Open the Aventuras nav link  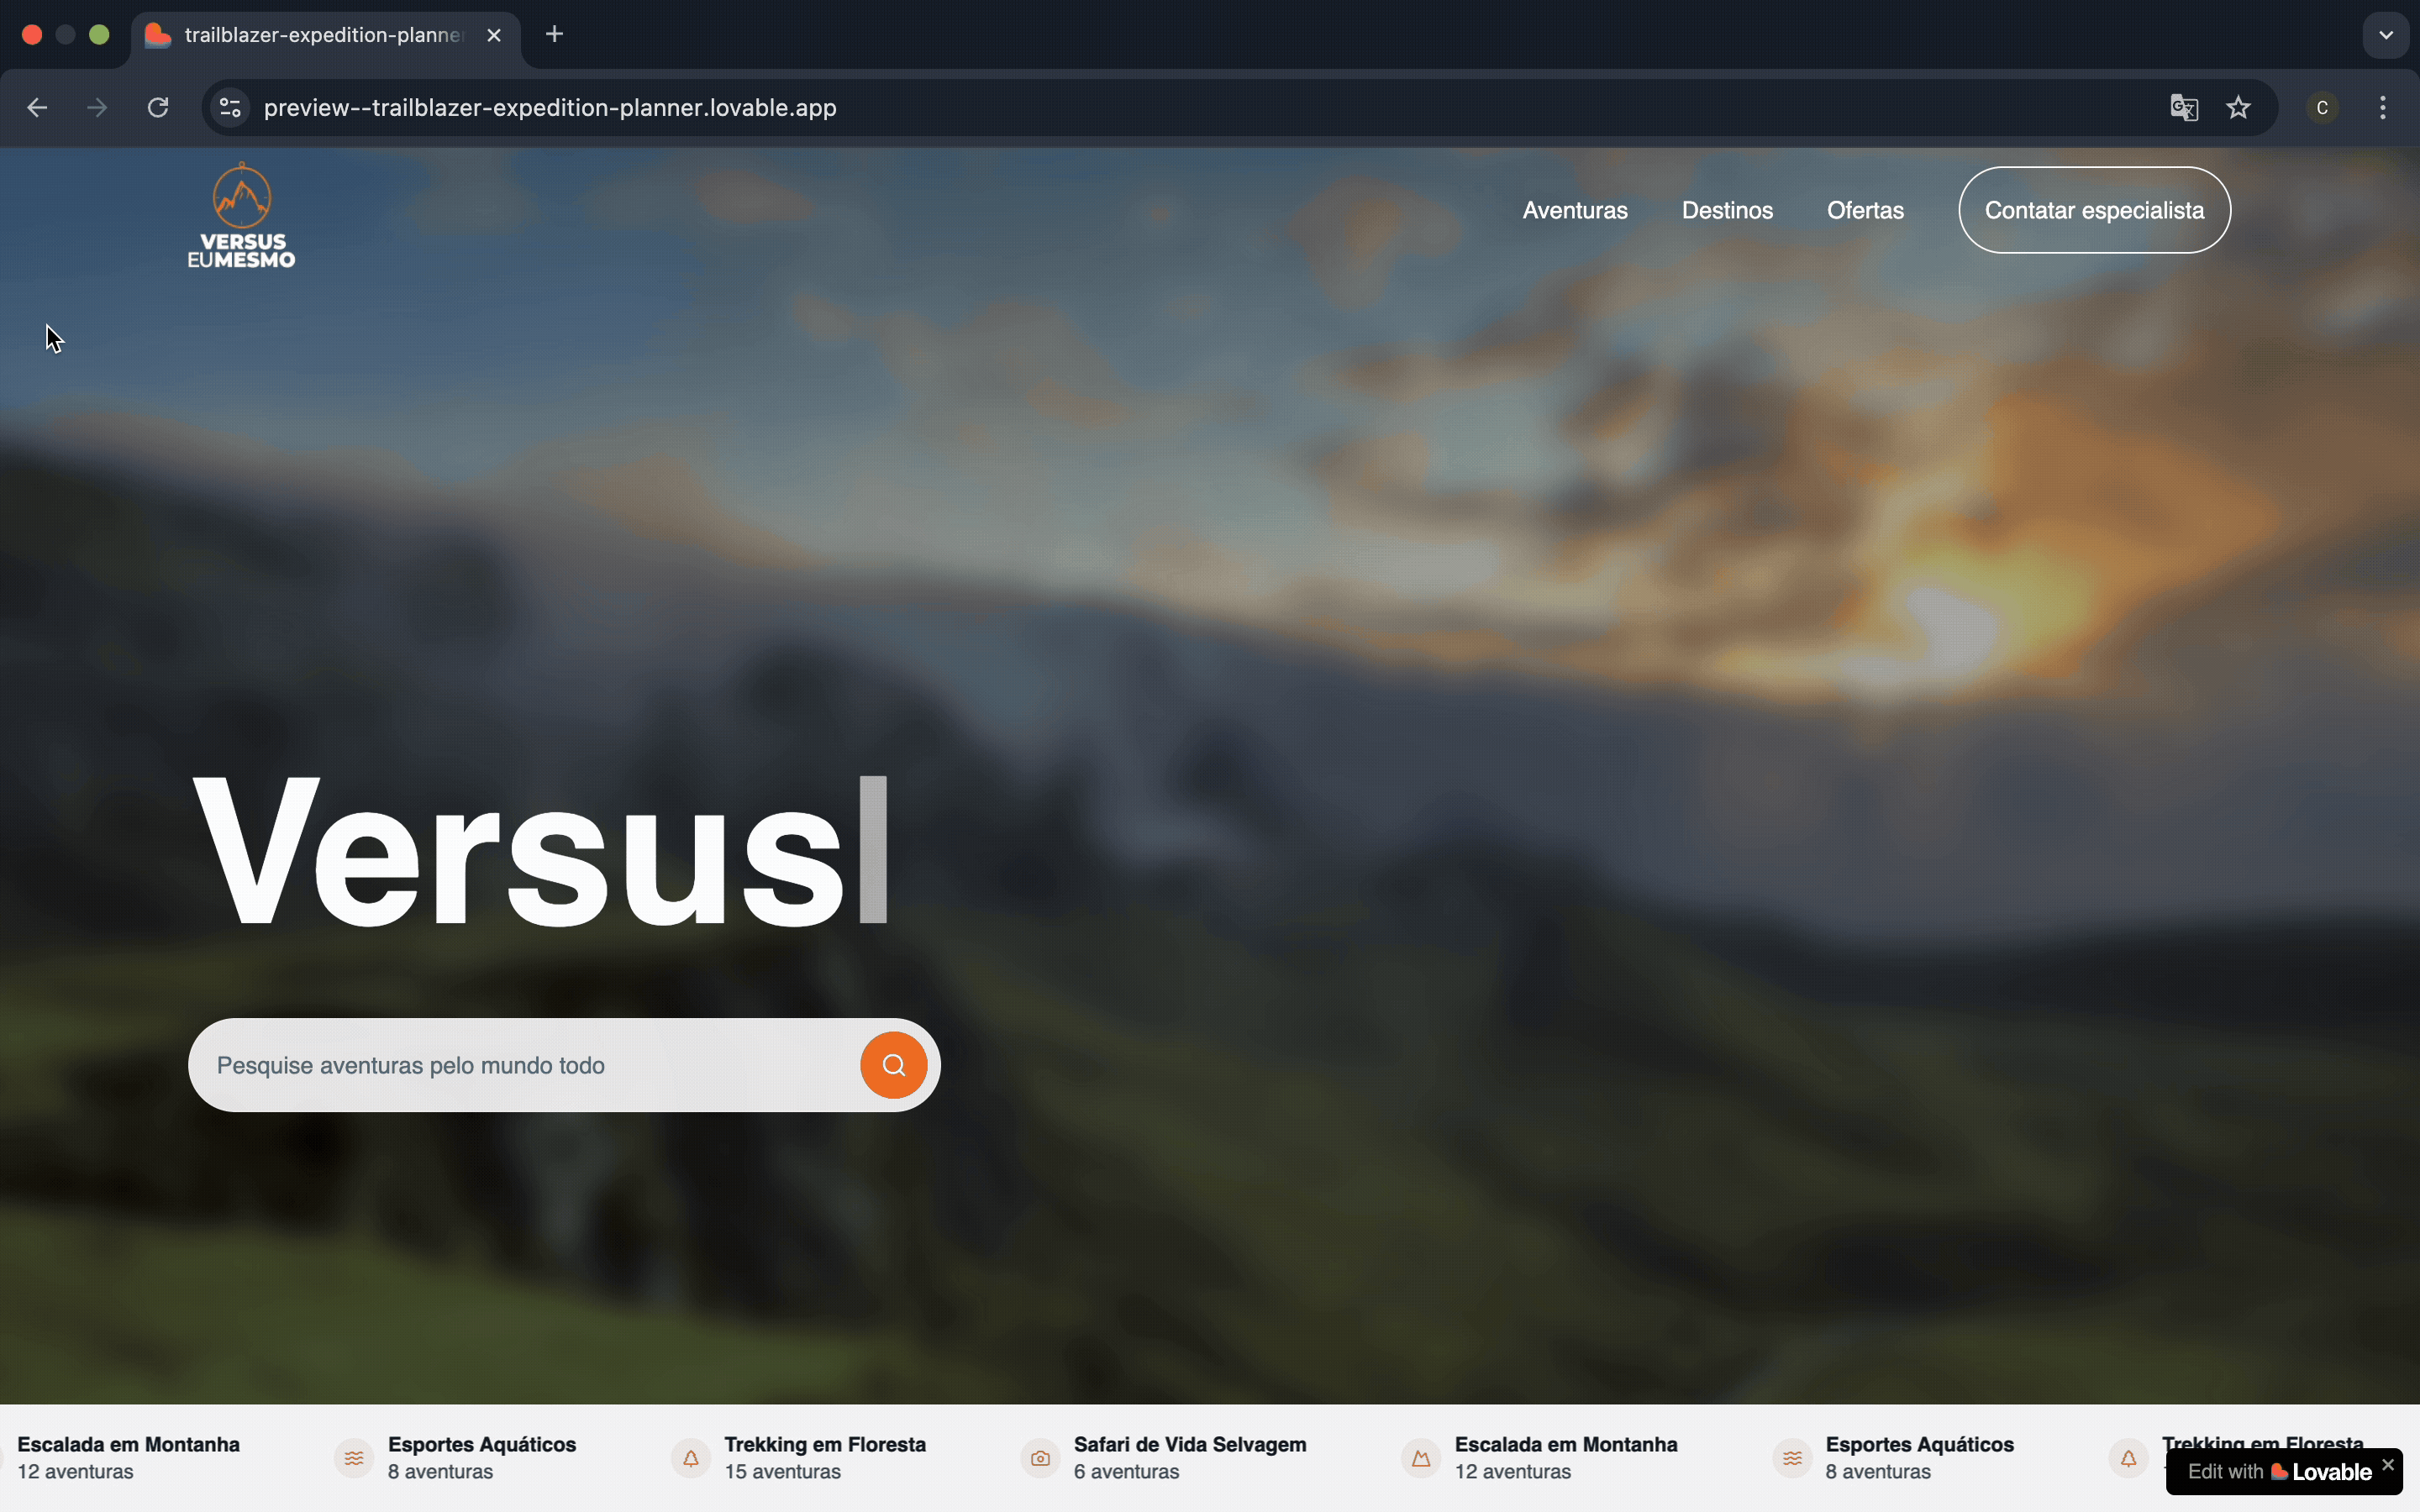(1575, 210)
